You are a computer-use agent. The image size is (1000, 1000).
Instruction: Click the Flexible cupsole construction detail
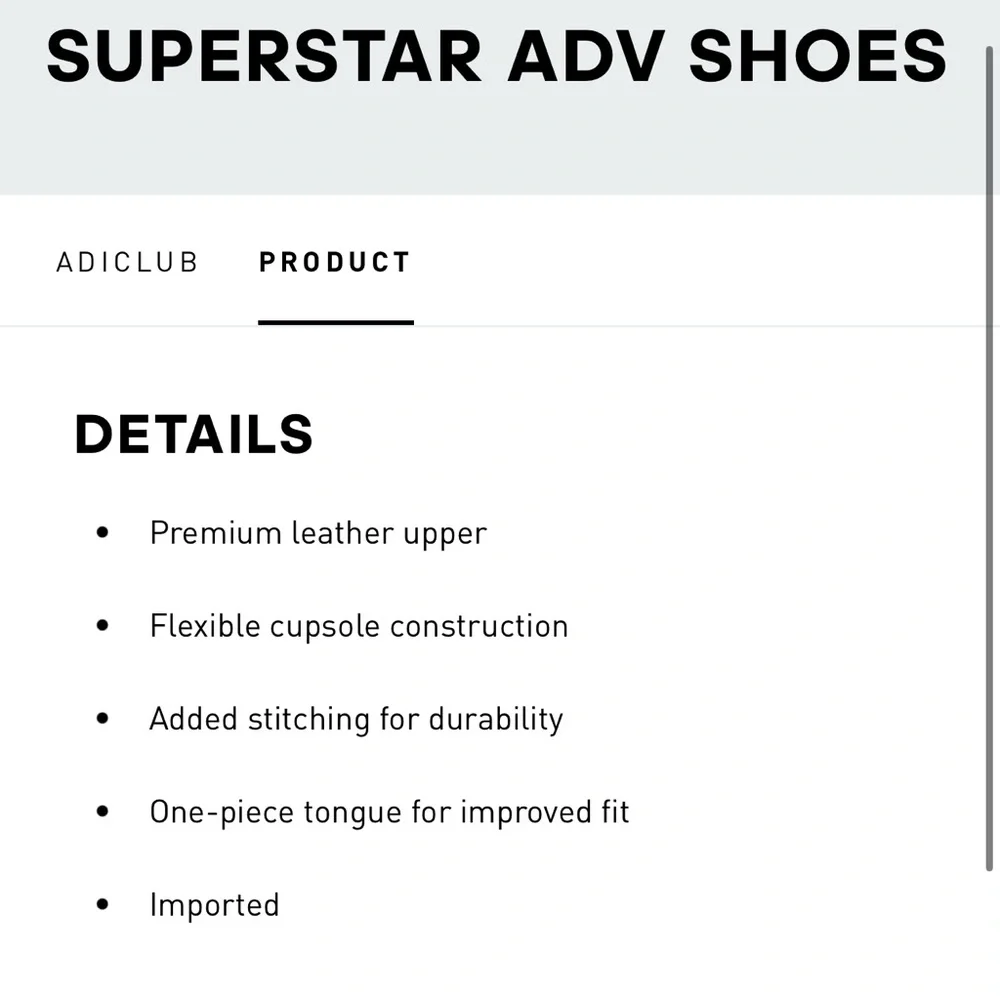(358, 625)
